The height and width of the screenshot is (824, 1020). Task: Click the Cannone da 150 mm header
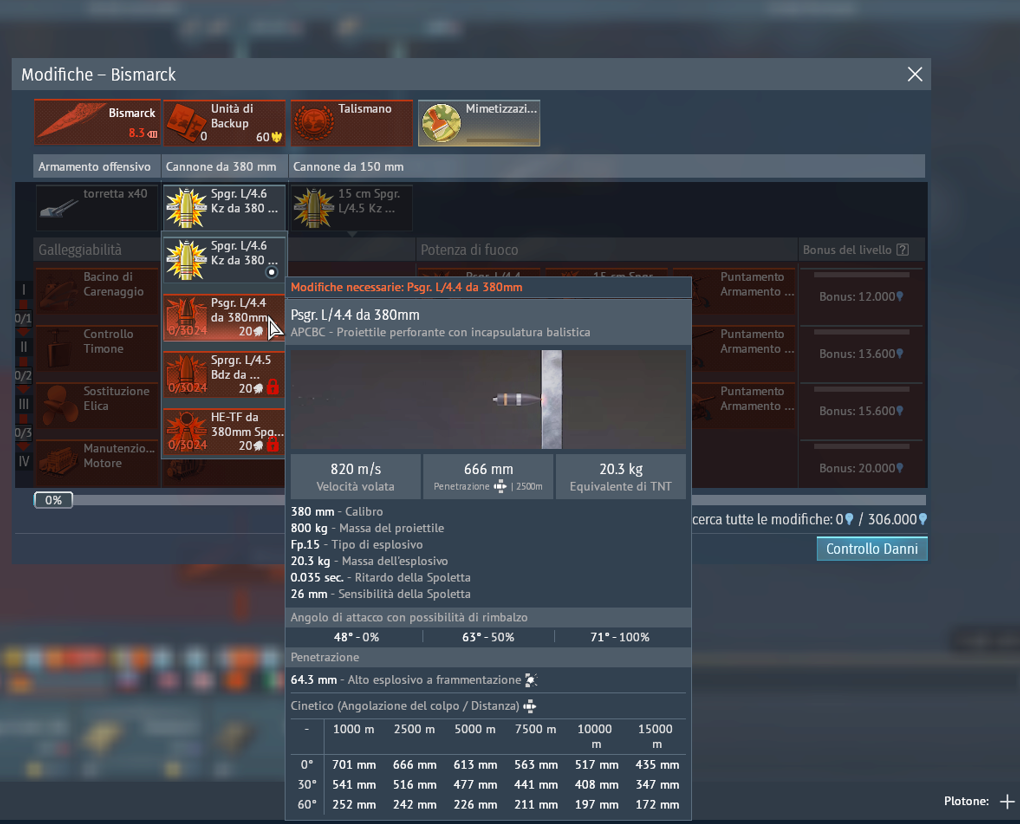coord(348,166)
